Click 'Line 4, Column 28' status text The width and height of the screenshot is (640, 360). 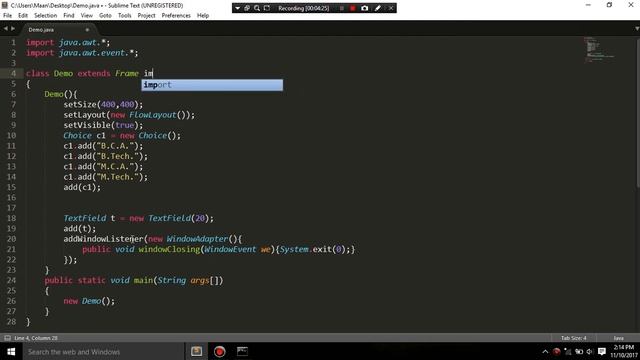point(36,338)
